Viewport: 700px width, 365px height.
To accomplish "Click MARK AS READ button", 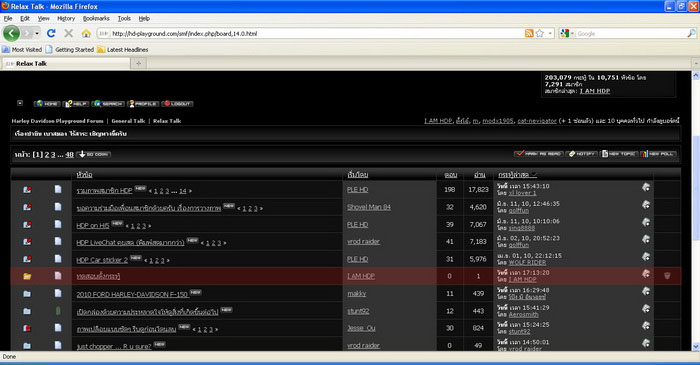I will [538, 154].
